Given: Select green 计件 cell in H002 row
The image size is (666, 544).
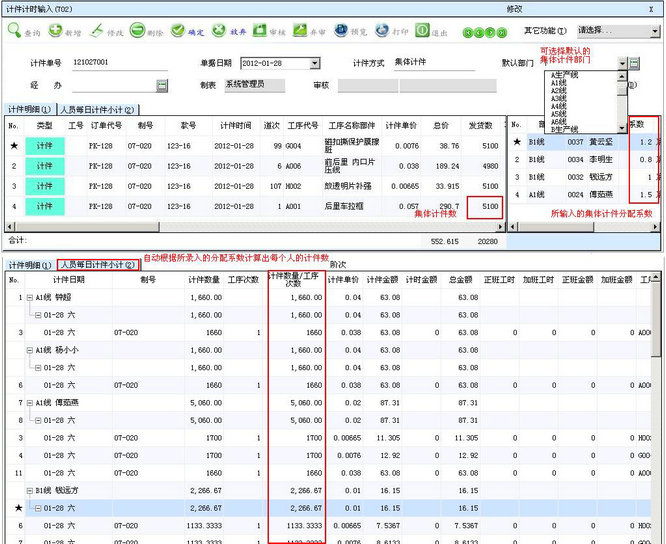Looking at the screenshot, I should pyautogui.click(x=45, y=186).
